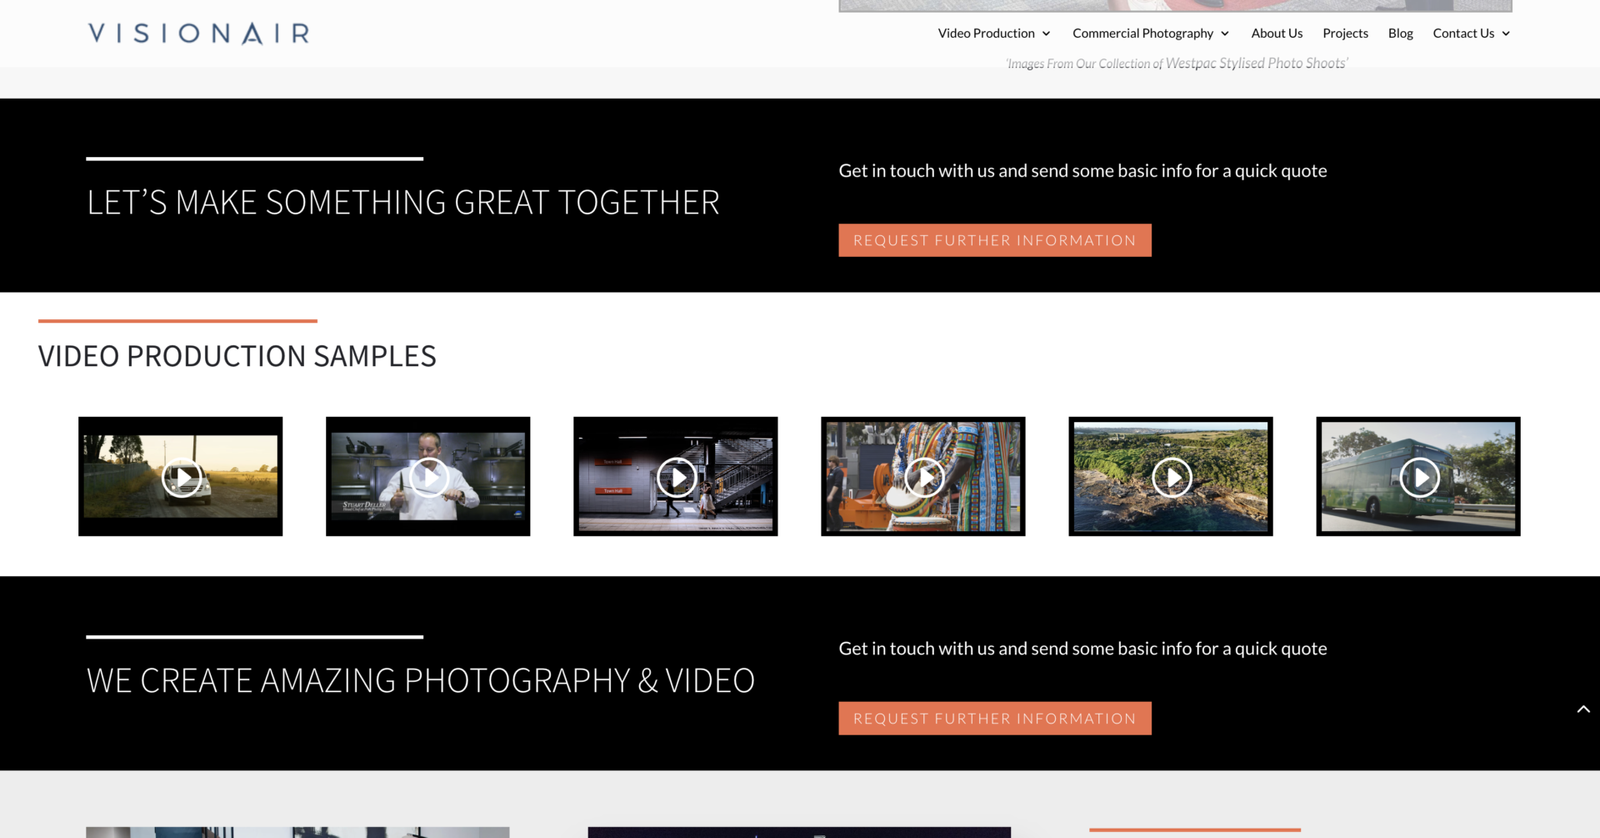This screenshot has height=838, width=1600.
Task: Go to the Projects page
Action: (x=1345, y=33)
